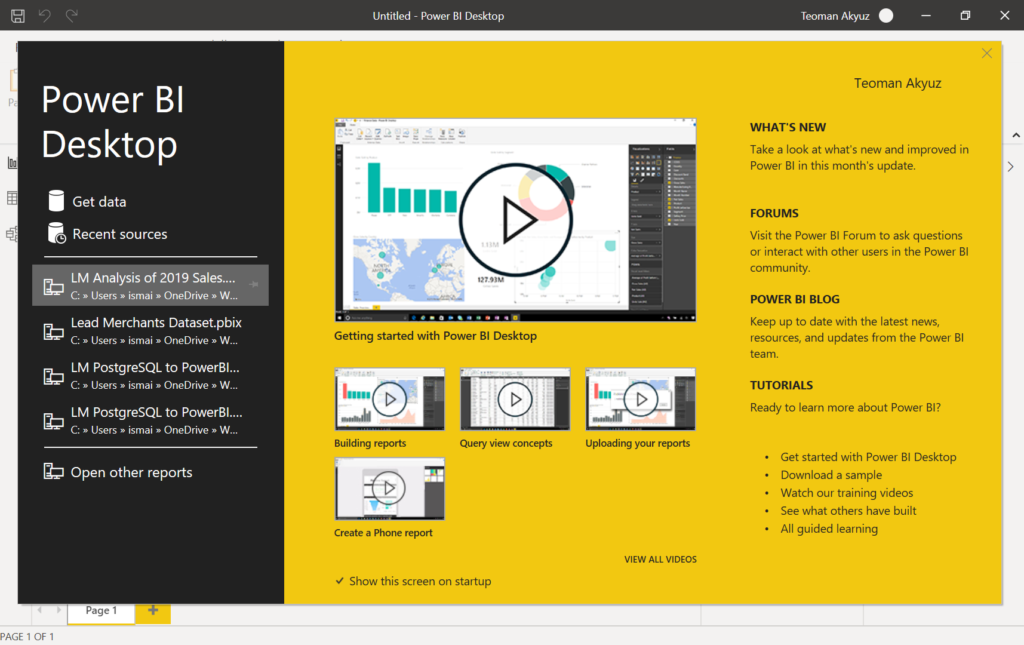Play the Getting started with Power BI video
Image resolution: width=1024 pixels, height=645 pixels.
(515, 220)
